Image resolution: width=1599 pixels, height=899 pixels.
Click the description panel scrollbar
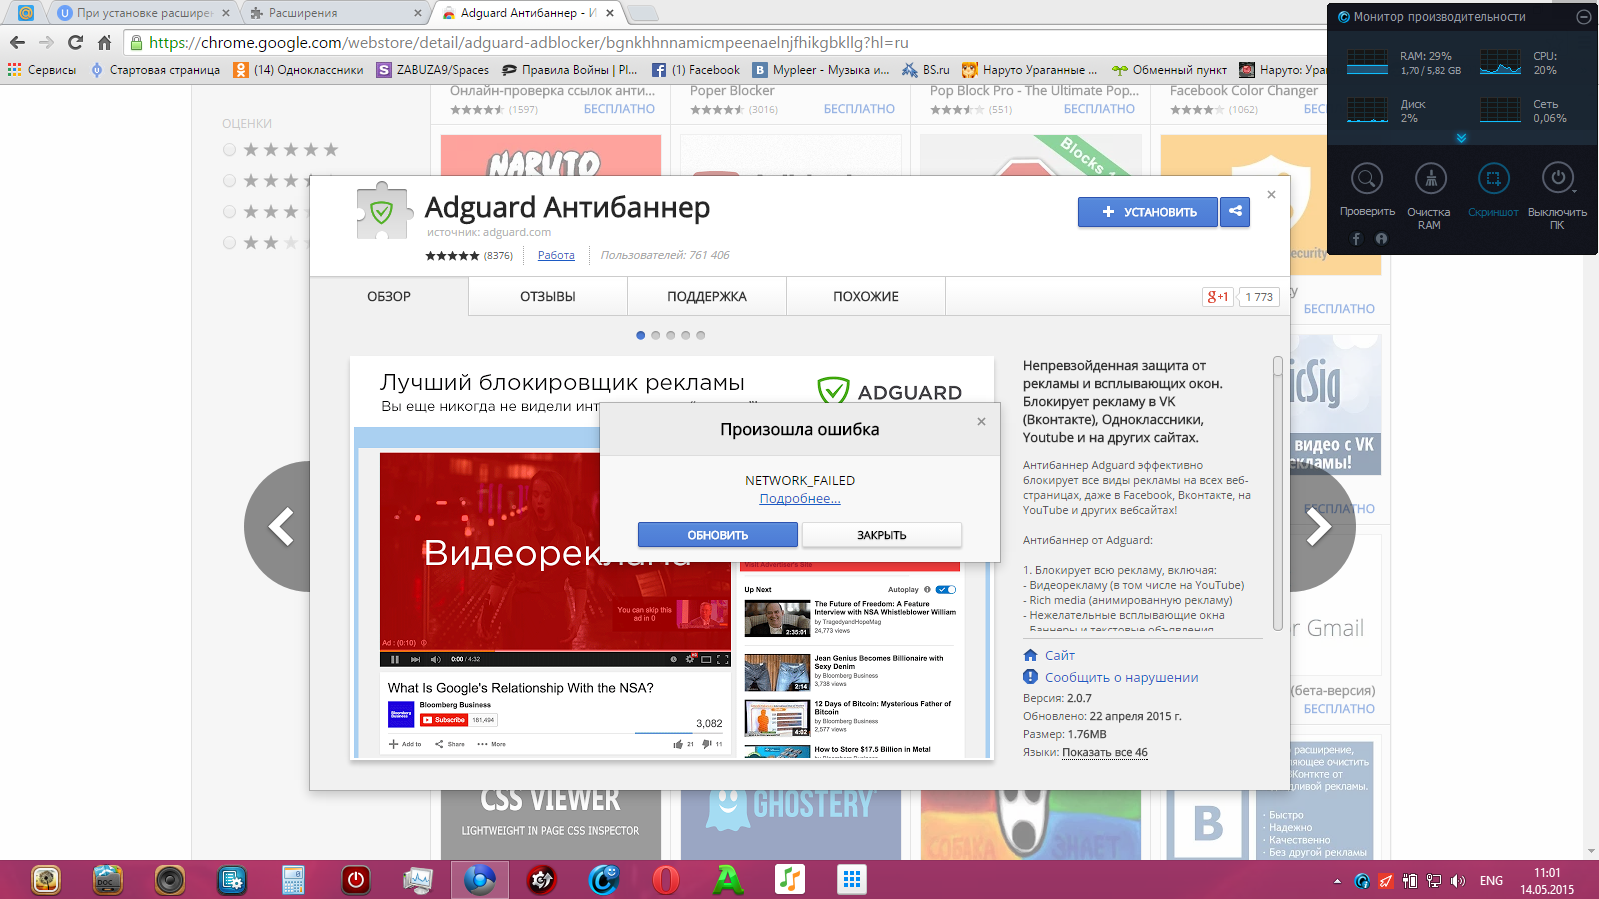point(1277,492)
